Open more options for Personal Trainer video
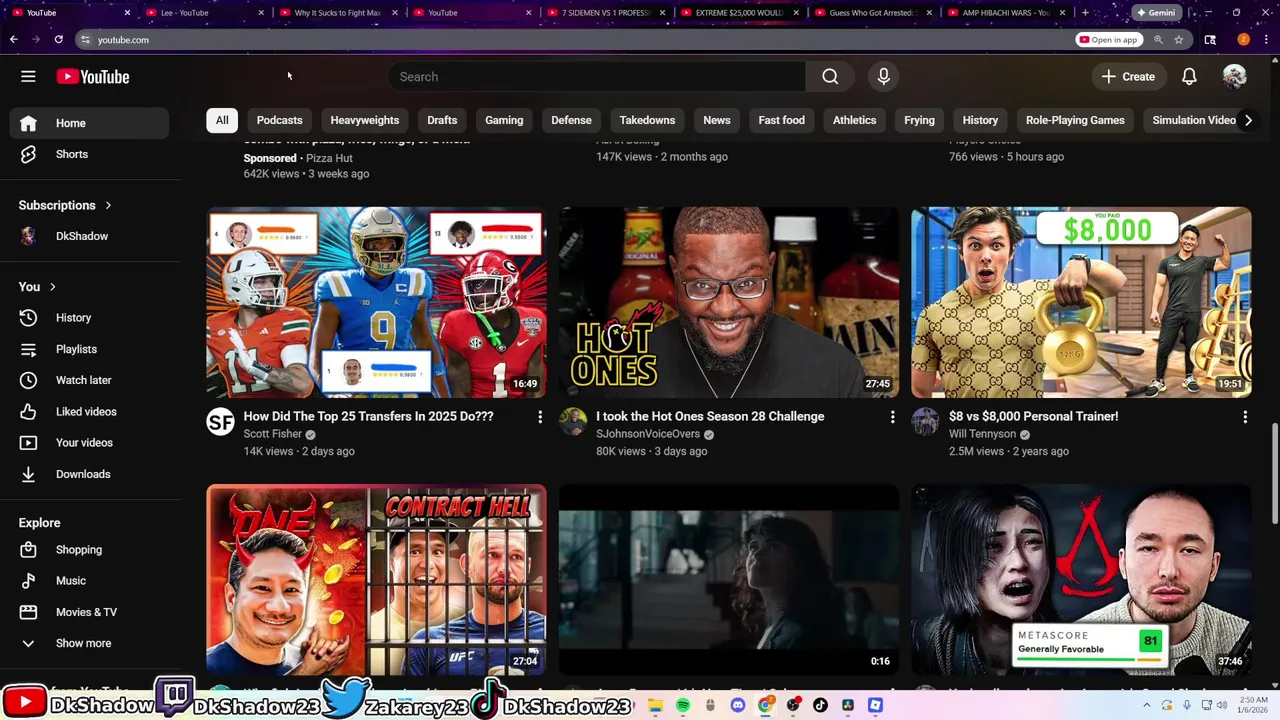Viewport: 1280px width, 720px height. tap(1245, 417)
